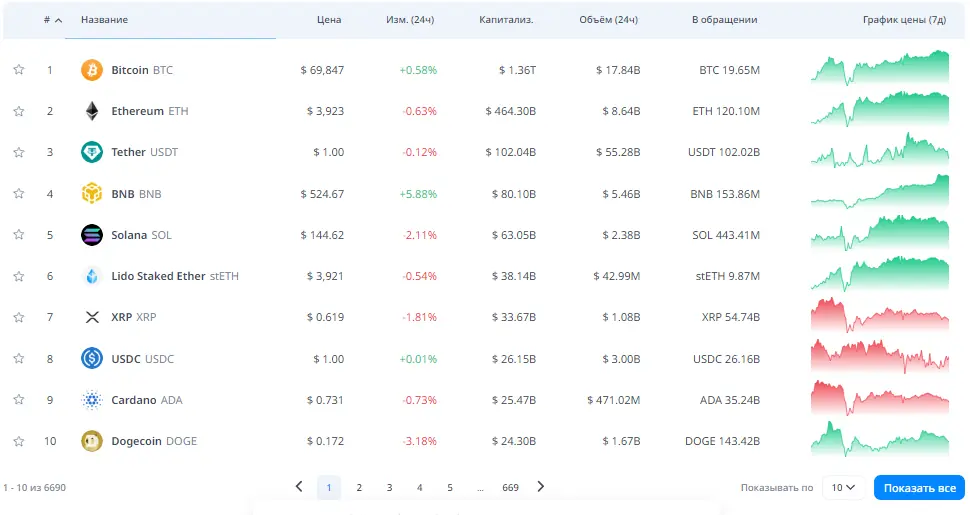Go to previous page arrow

click(x=299, y=487)
